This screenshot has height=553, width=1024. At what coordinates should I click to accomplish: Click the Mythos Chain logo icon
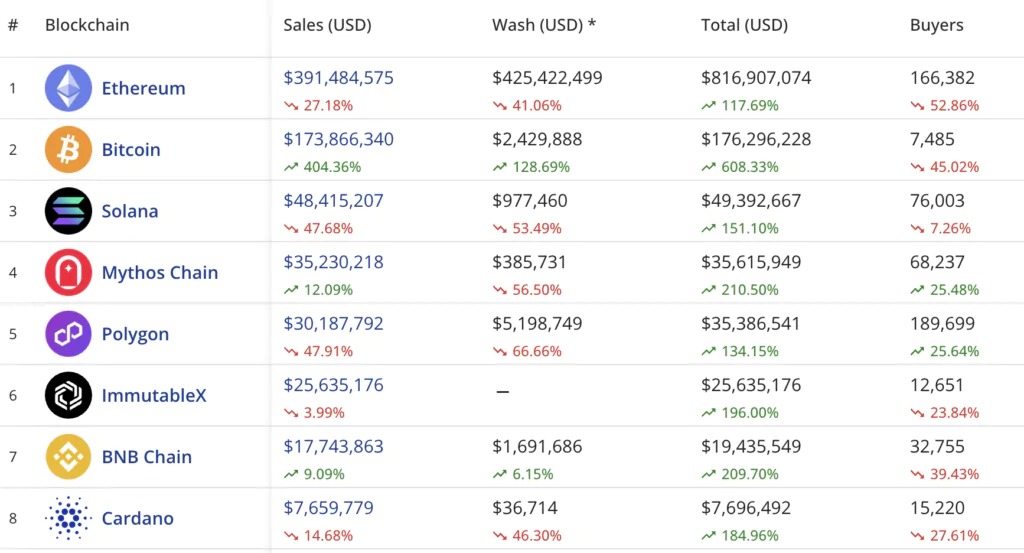click(68, 272)
